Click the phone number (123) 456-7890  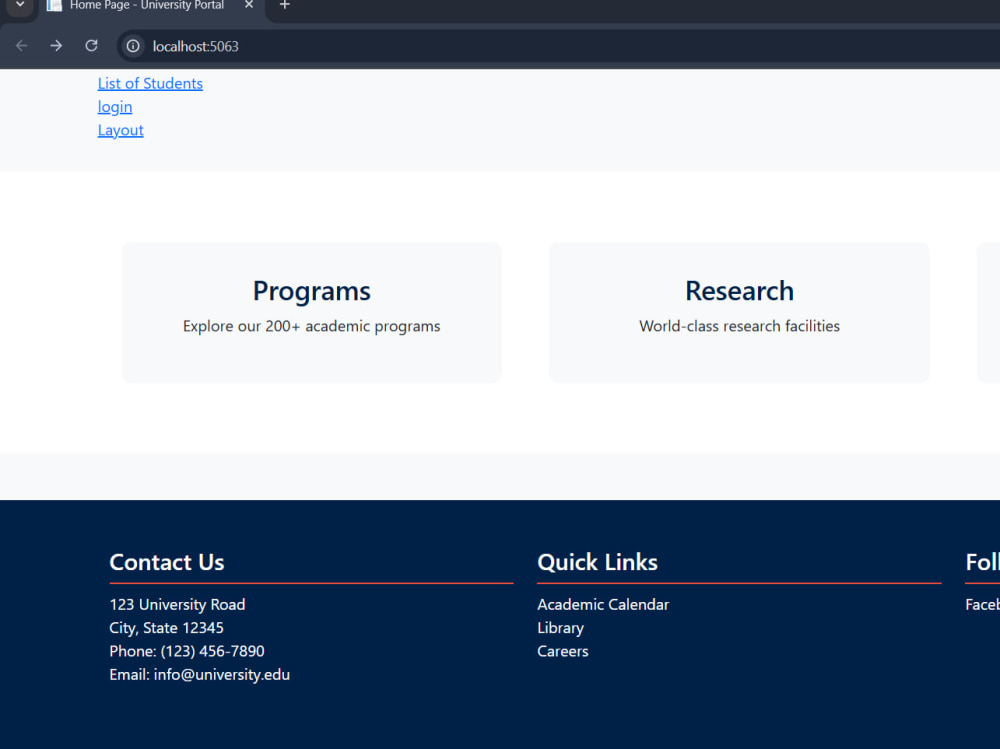[x=212, y=651]
